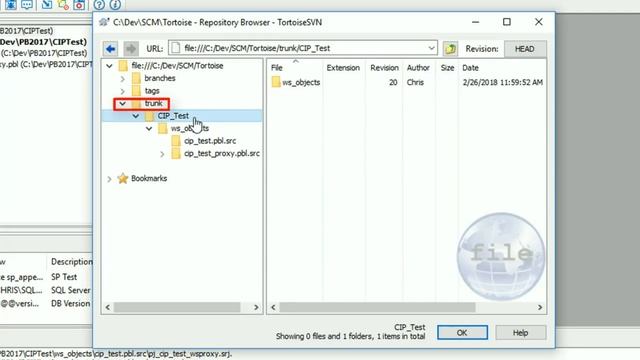Click Description column header in background window
640x360 pixels.
pyautogui.click(x=71, y=262)
